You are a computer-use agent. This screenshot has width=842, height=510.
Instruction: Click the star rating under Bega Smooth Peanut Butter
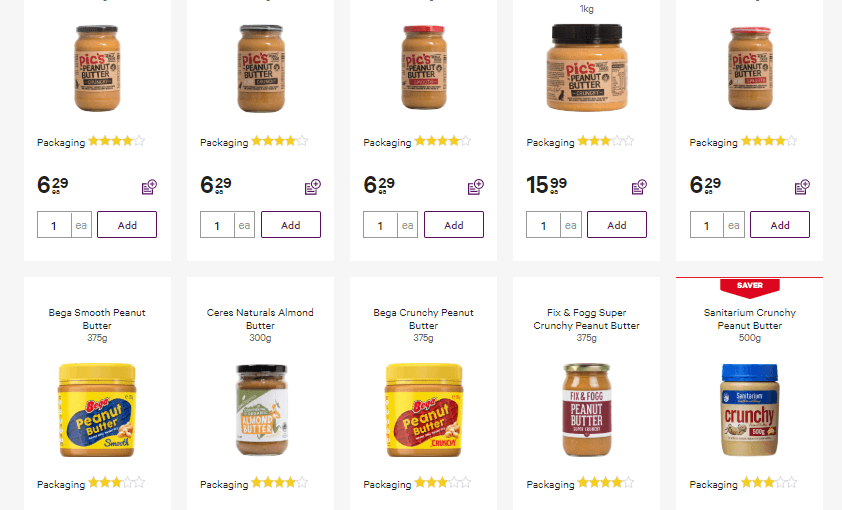(x=116, y=483)
